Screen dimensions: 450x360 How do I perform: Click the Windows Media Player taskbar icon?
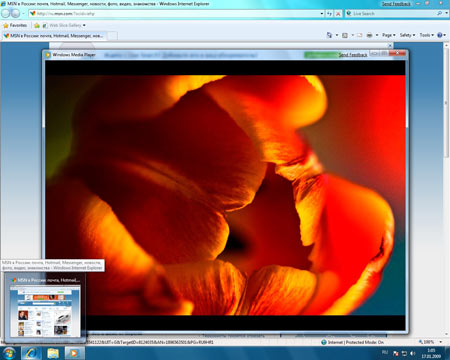click(74, 353)
